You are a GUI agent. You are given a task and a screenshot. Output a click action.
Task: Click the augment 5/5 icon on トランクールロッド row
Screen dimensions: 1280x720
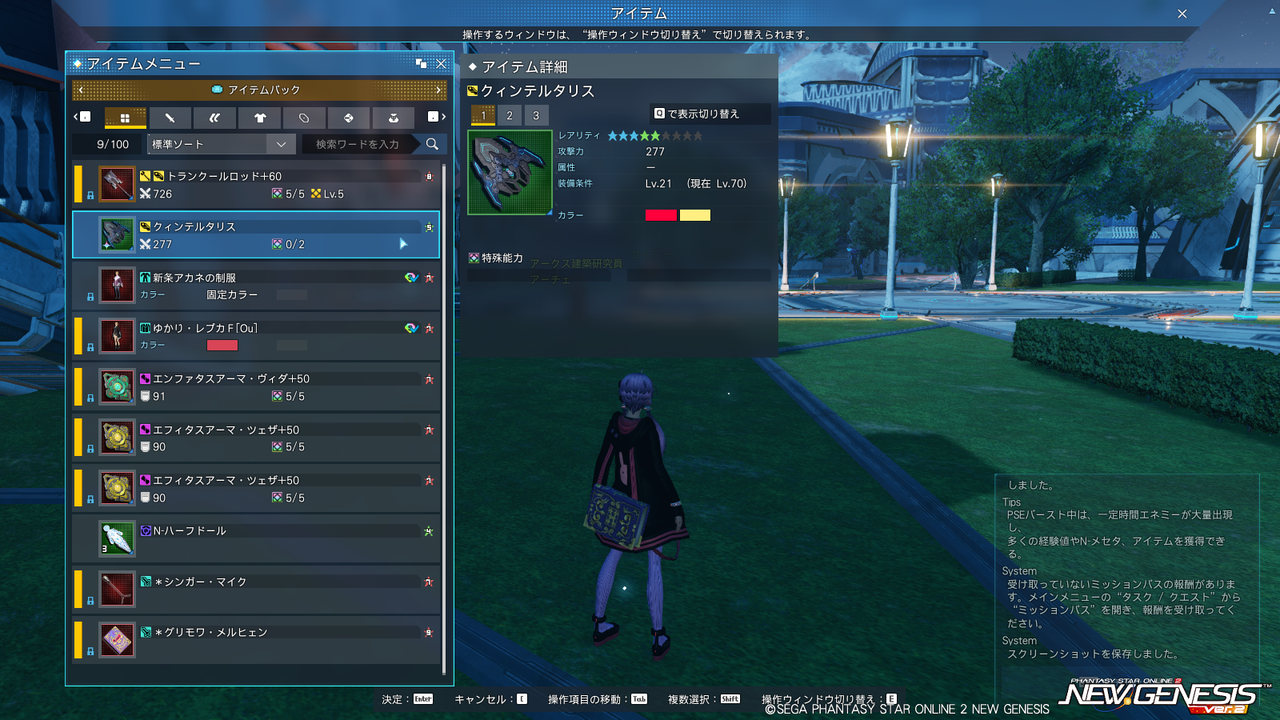277,193
